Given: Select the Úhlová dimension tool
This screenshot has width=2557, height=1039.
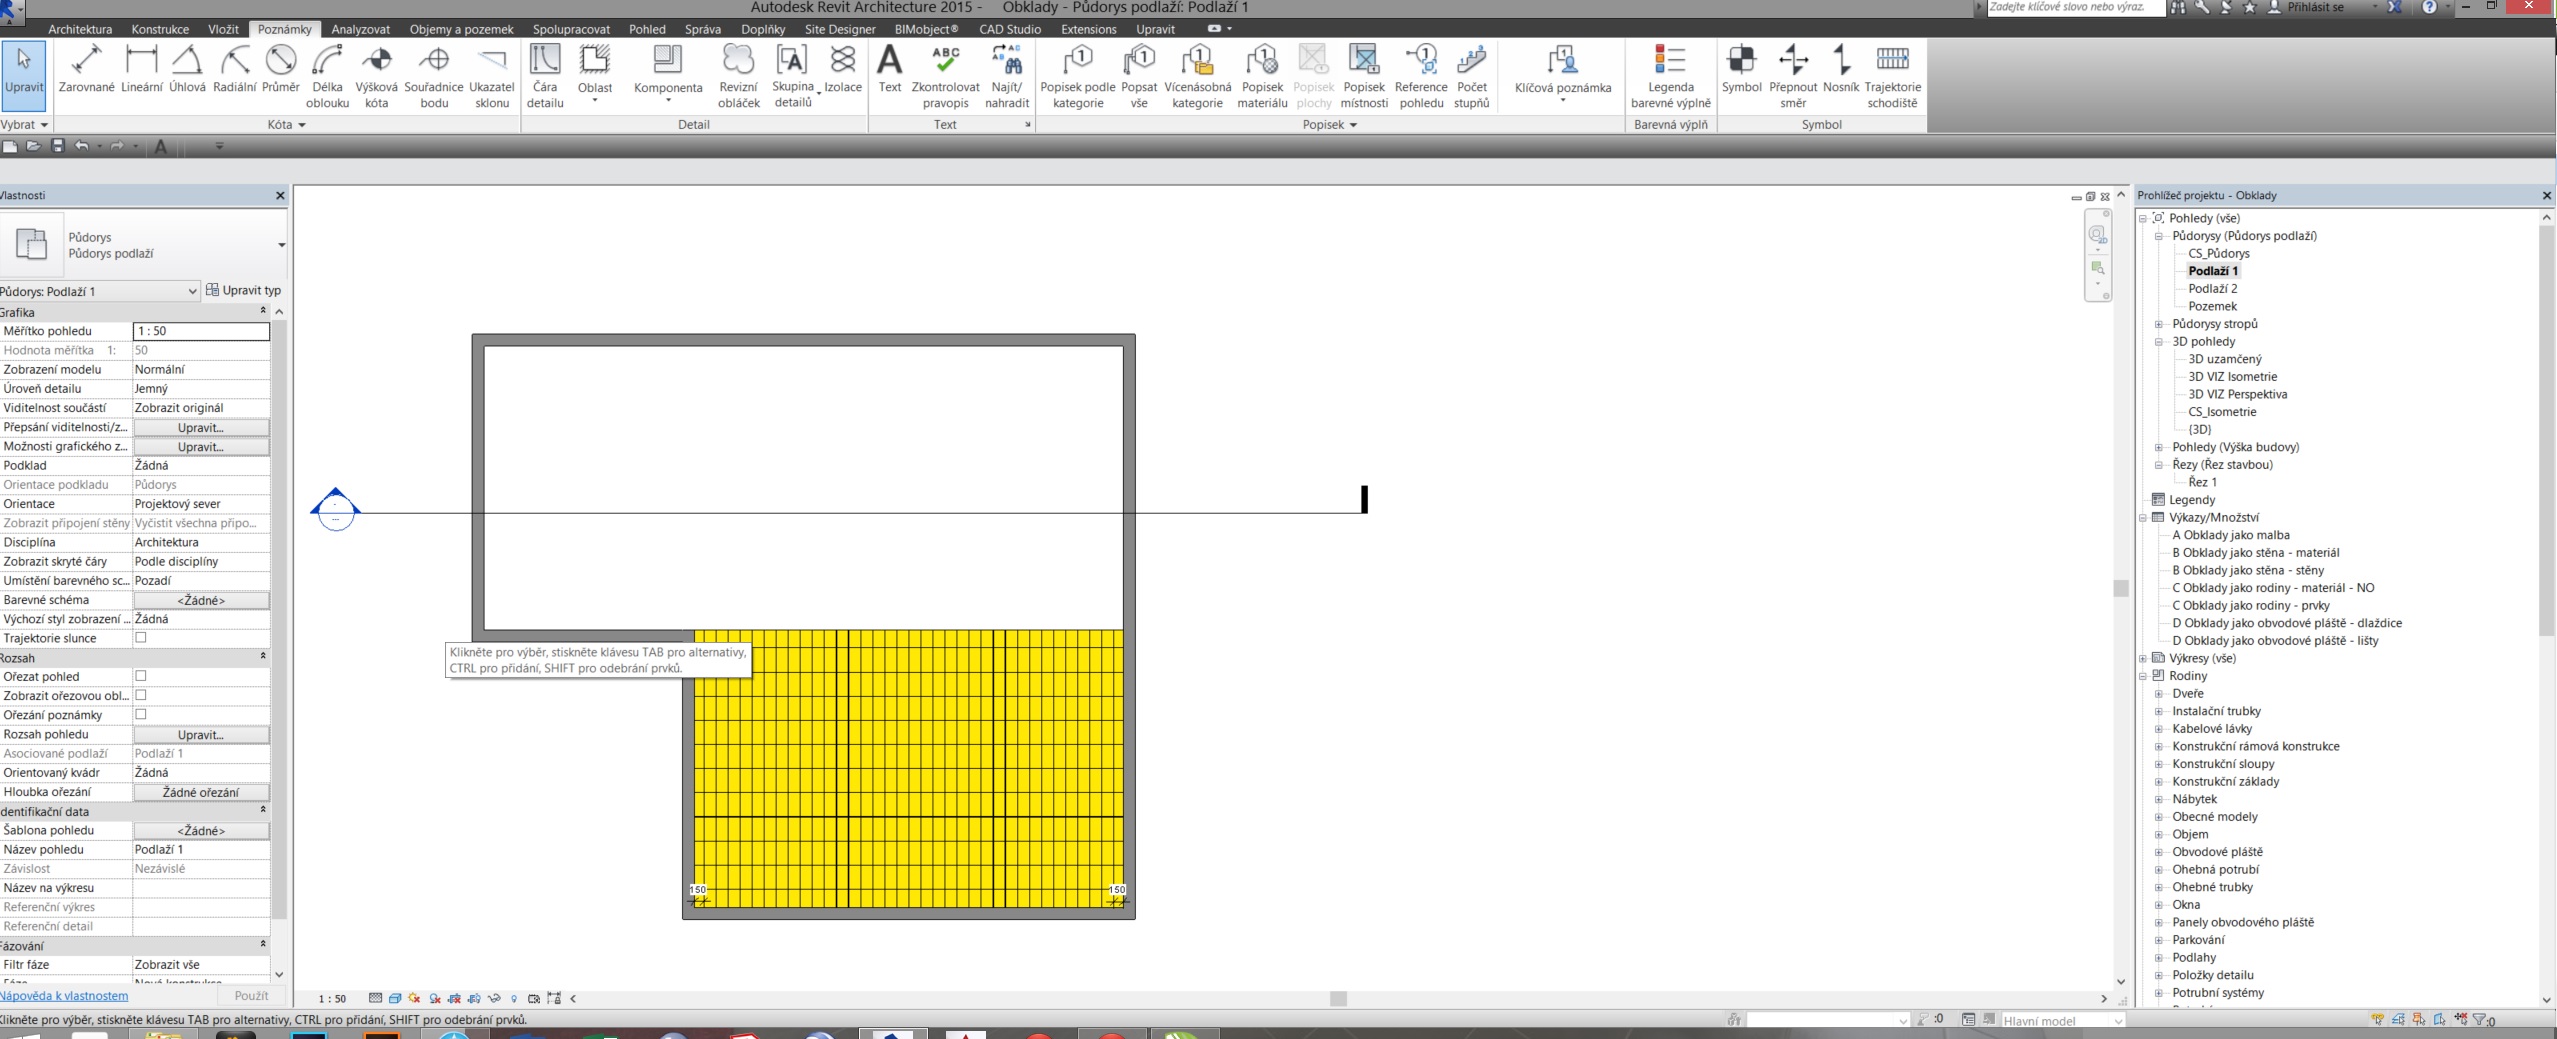Looking at the screenshot, I should pos(187,71).
